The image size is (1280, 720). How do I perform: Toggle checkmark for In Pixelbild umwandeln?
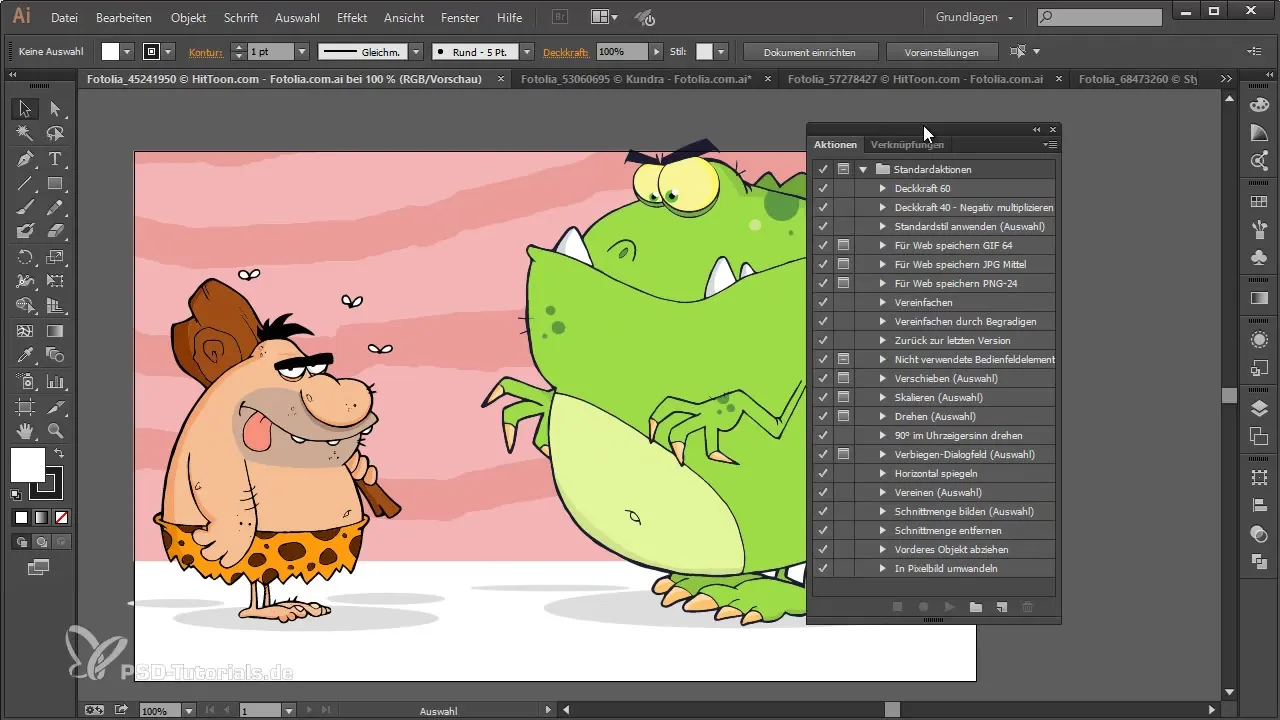[x=823, y=568]
